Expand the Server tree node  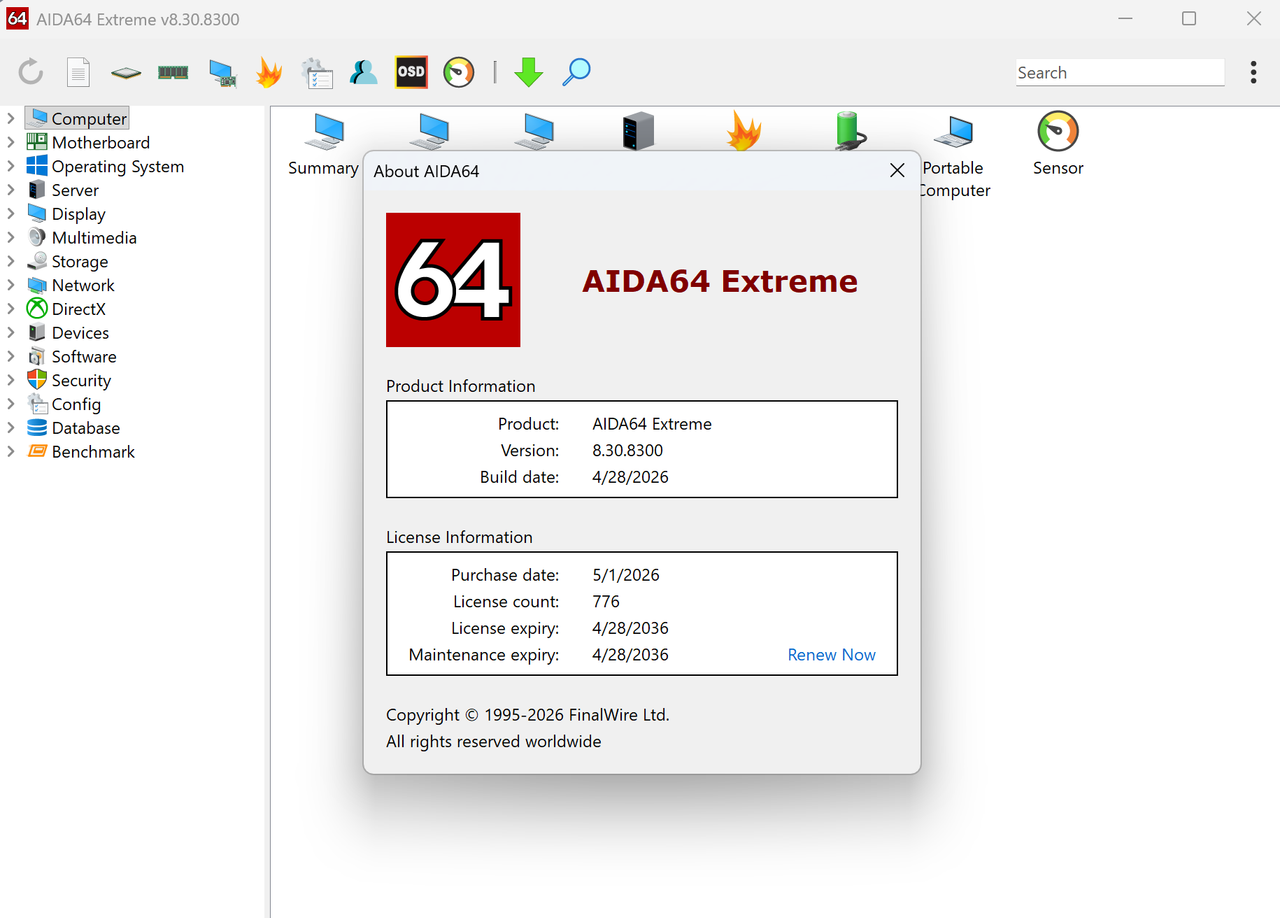tap(11, 190)
